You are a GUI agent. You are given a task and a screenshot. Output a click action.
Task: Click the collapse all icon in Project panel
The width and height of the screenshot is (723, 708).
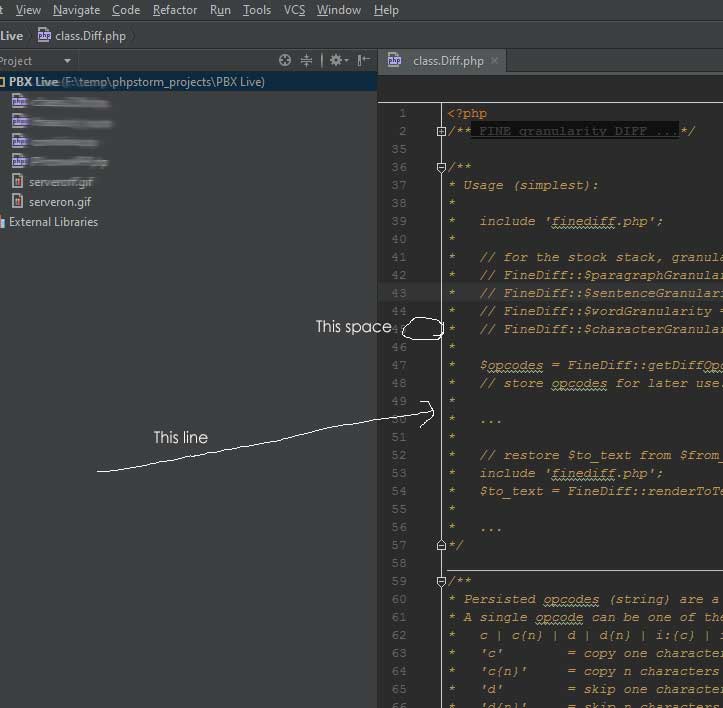coord(308,61)
